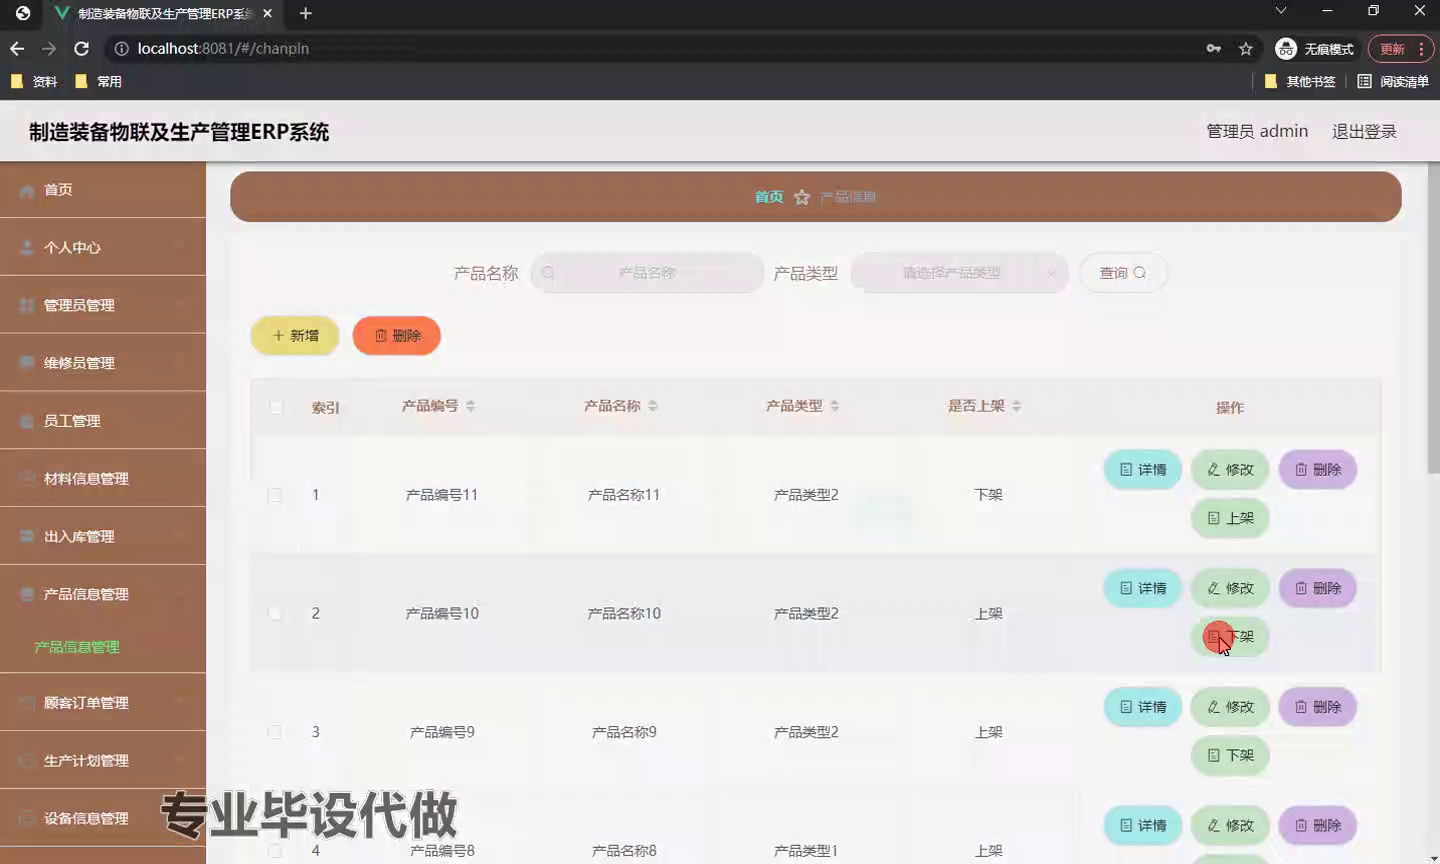
Task: Go back using the browser back arrow
Action: (x=17, y=48)
